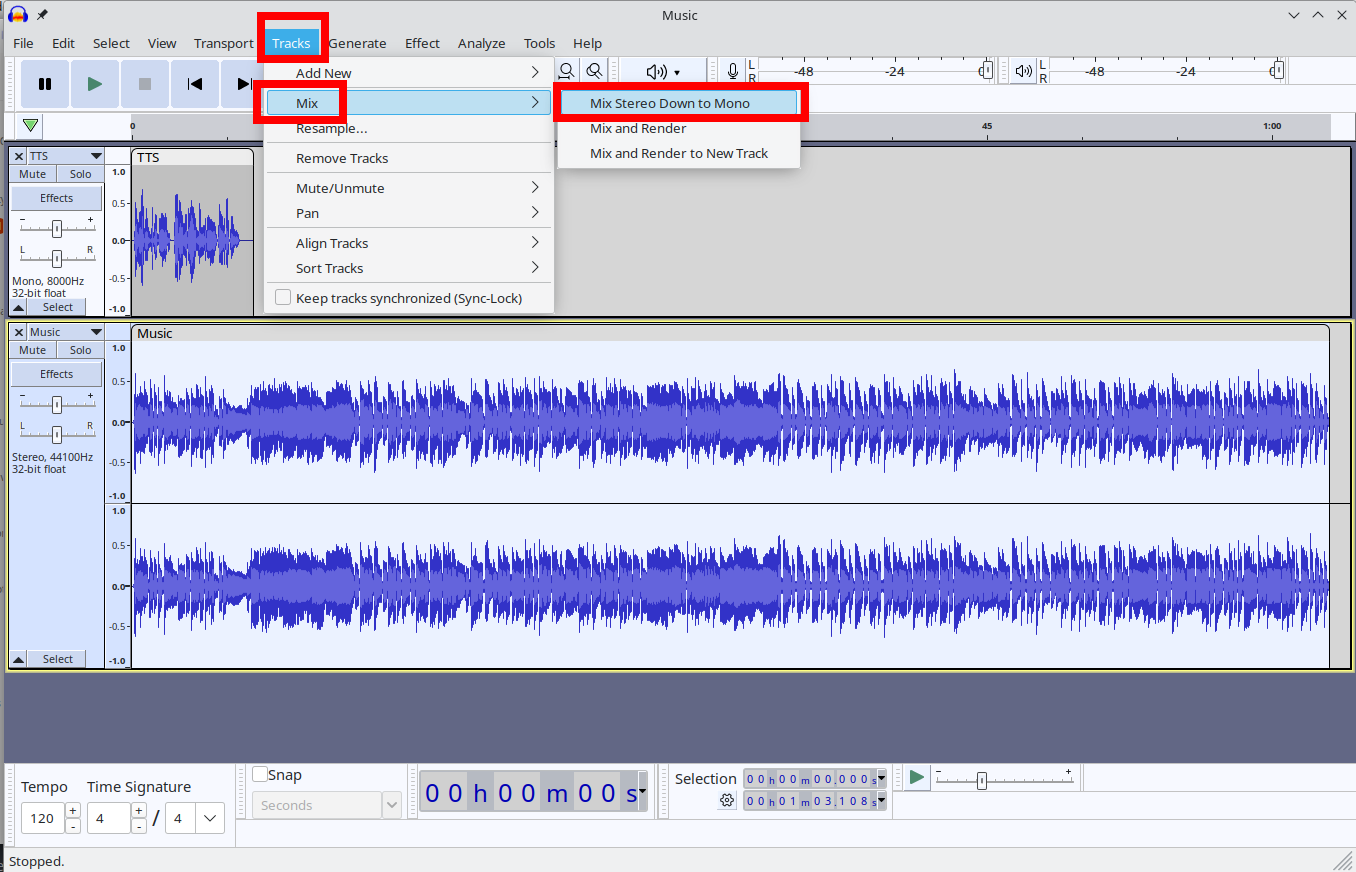Viewport: 1356px width, 872px height.
Task: Mute the Music track
Action: [x=33, y=350]
